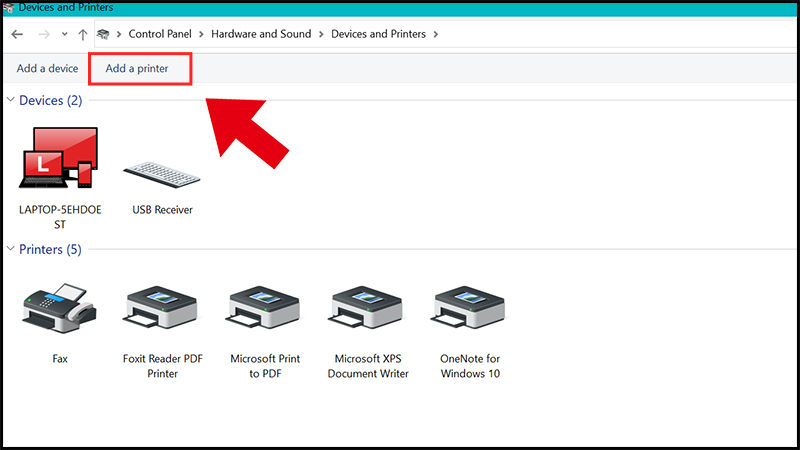Click the title bar printer icon
800x450 pixels.
8,7
